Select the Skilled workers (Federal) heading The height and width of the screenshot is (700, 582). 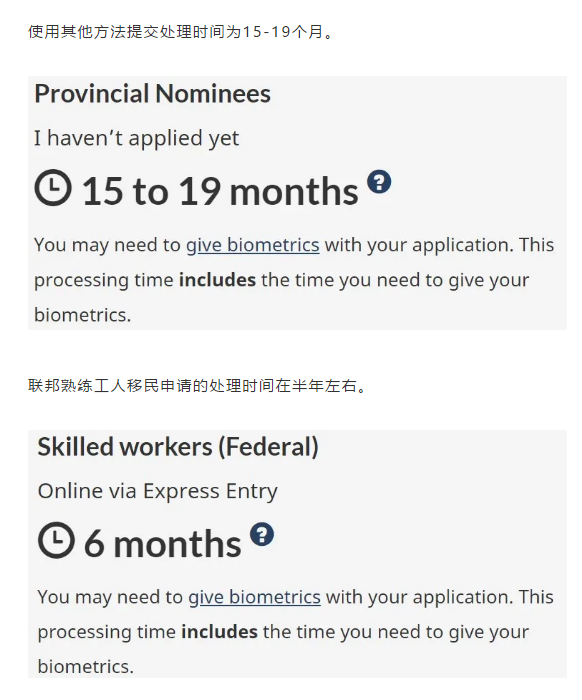178,447
